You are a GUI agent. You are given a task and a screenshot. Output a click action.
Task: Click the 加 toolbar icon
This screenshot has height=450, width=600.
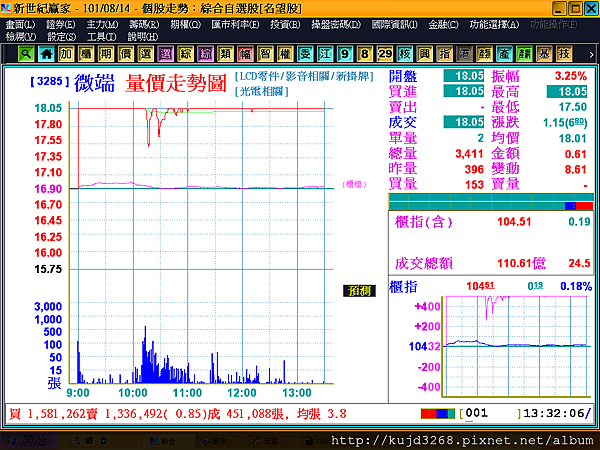(66, 54)
